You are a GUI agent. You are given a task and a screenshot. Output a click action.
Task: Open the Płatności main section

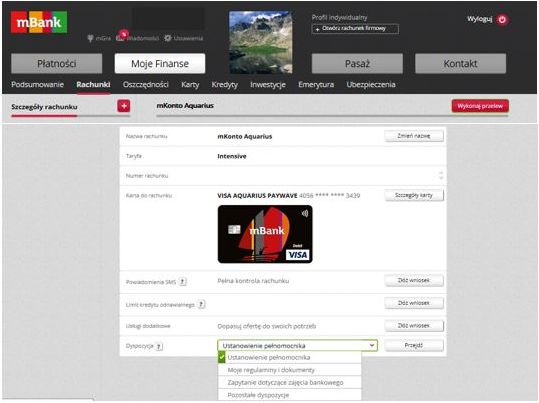57,64
